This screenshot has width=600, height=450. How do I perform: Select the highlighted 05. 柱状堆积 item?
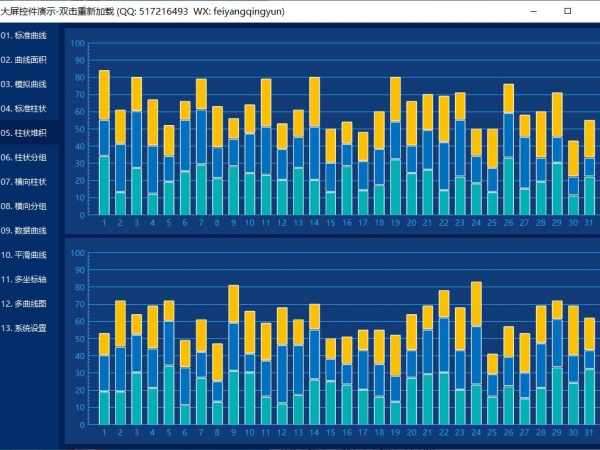pos(28,132)
